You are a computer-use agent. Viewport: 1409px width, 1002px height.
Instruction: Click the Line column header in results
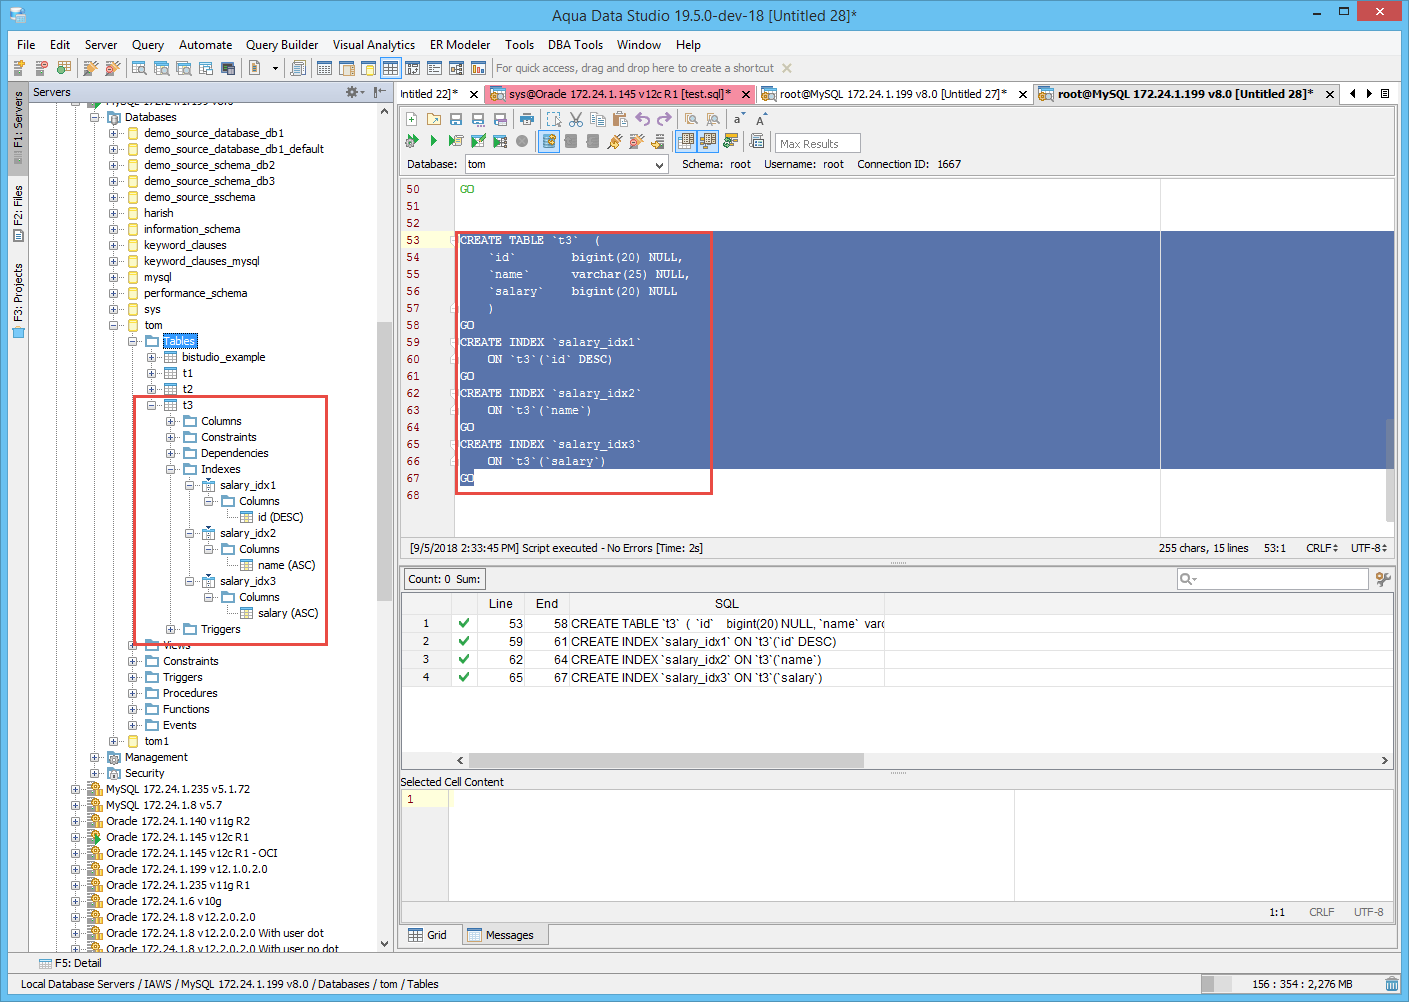[501, 603]
